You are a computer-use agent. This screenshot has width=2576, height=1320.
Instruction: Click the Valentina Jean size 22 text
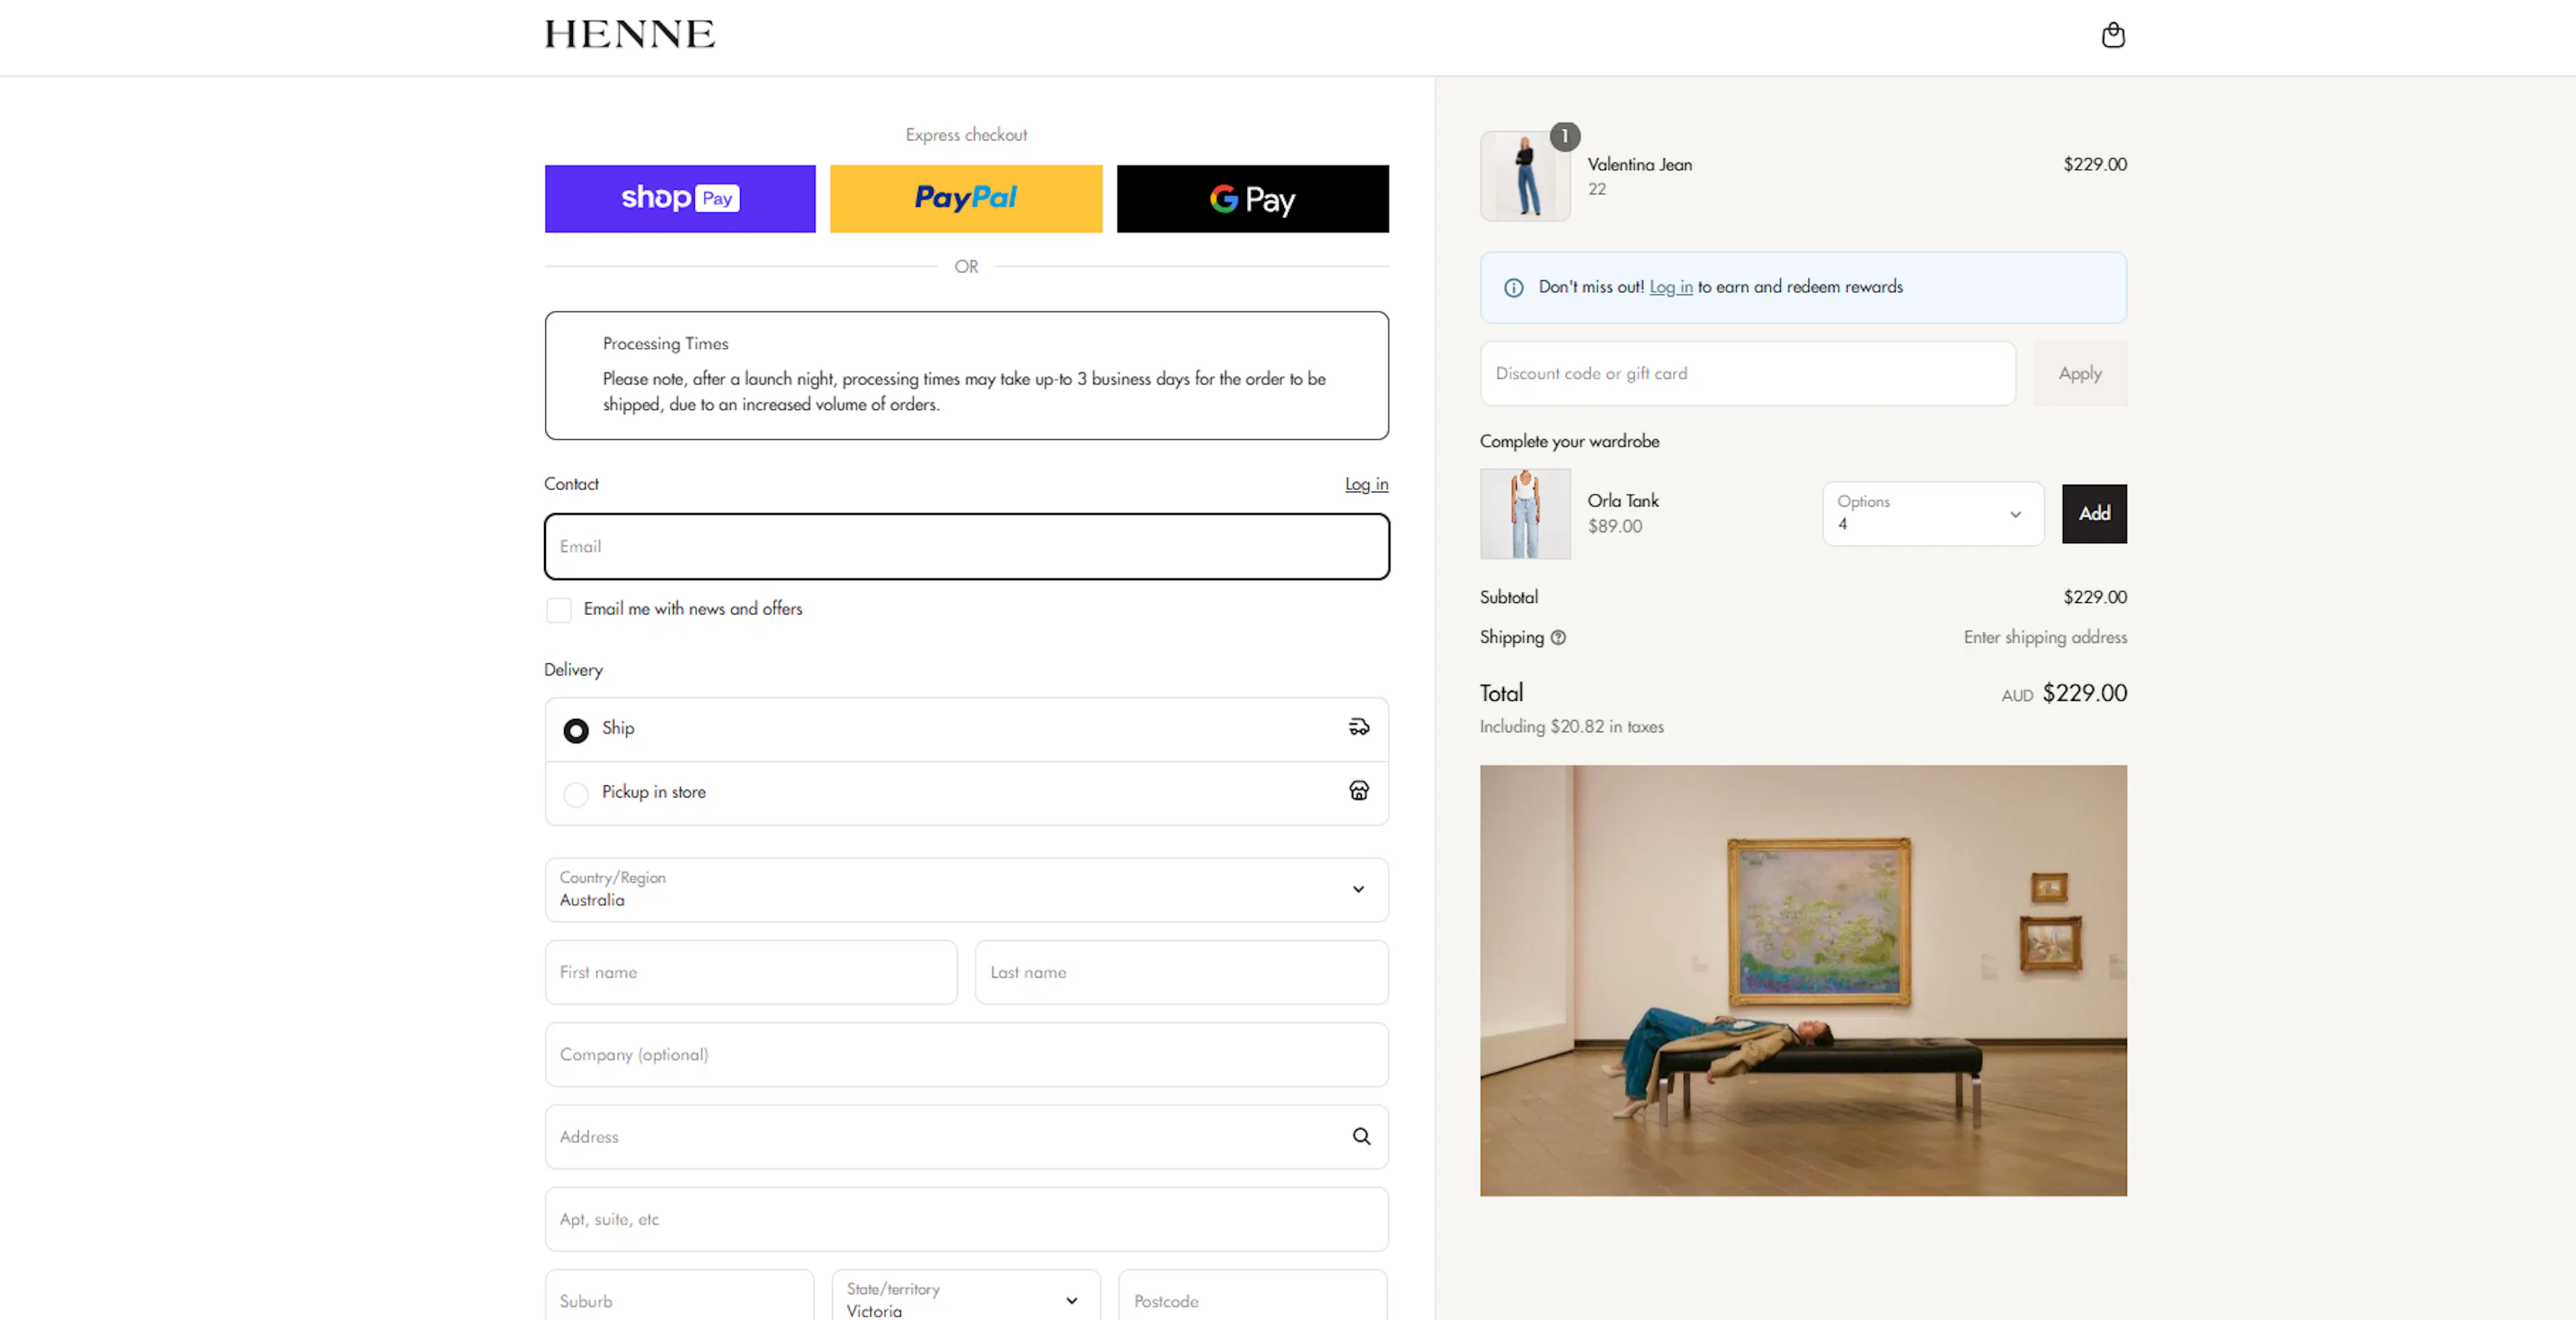point(1596,189)
